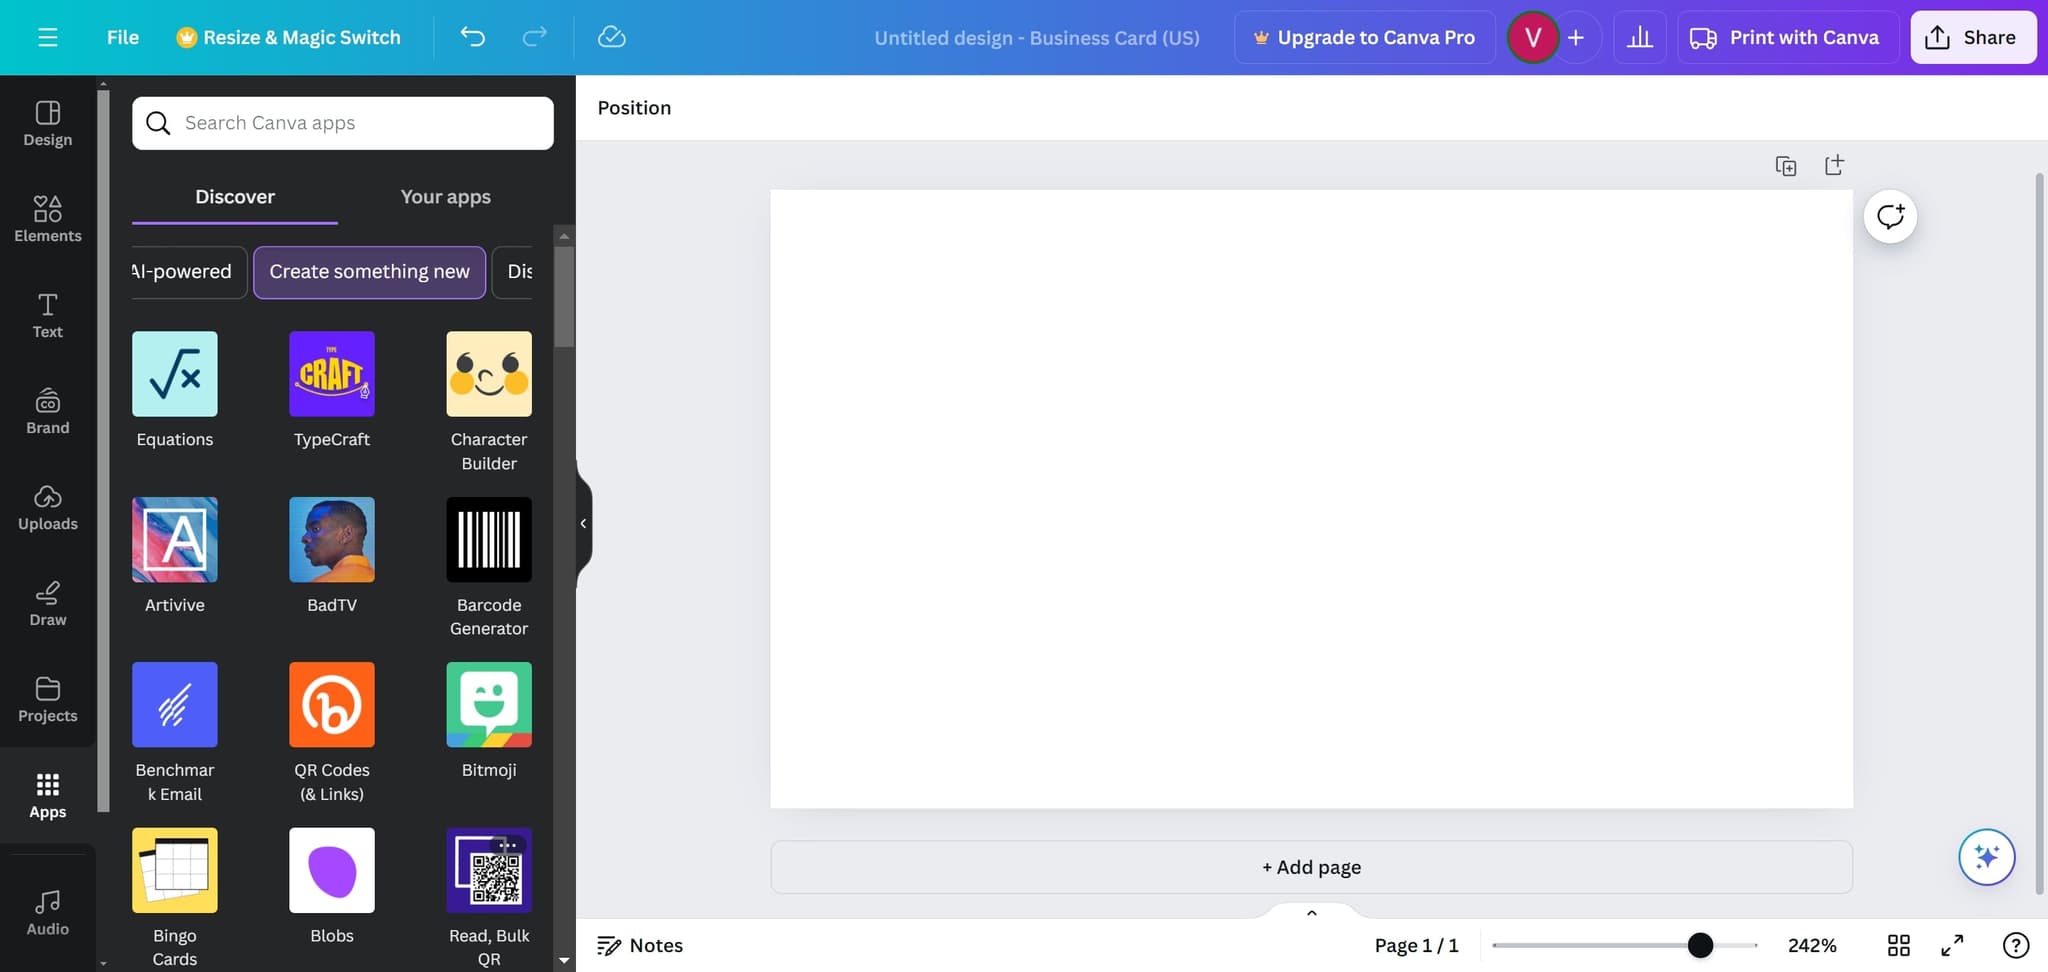This screenshot has width=2048, height=972.
Task: Click the Share button
Action: (1972, 37)
